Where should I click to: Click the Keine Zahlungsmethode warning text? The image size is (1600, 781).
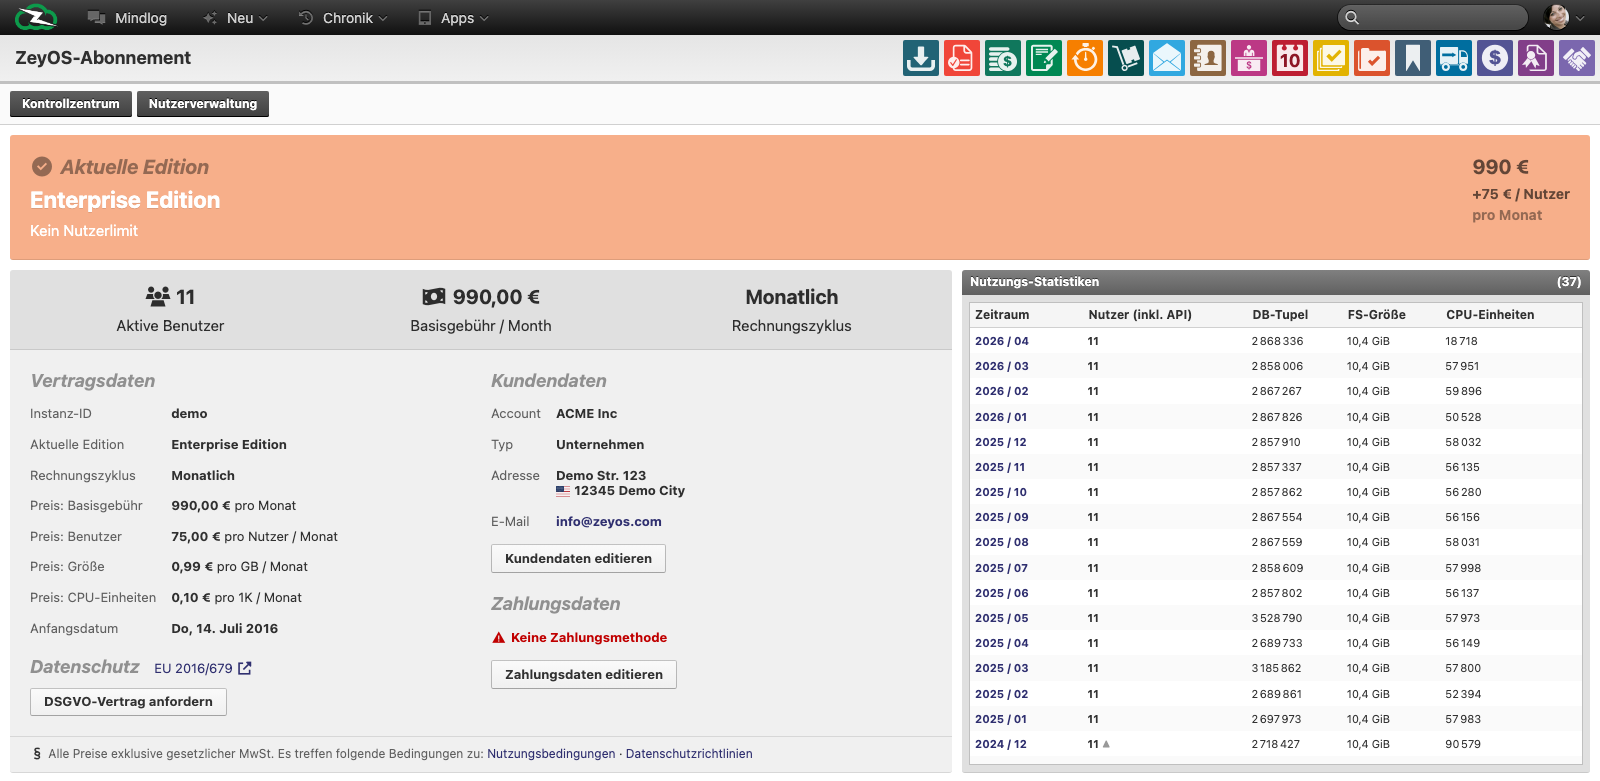(589, 637)
